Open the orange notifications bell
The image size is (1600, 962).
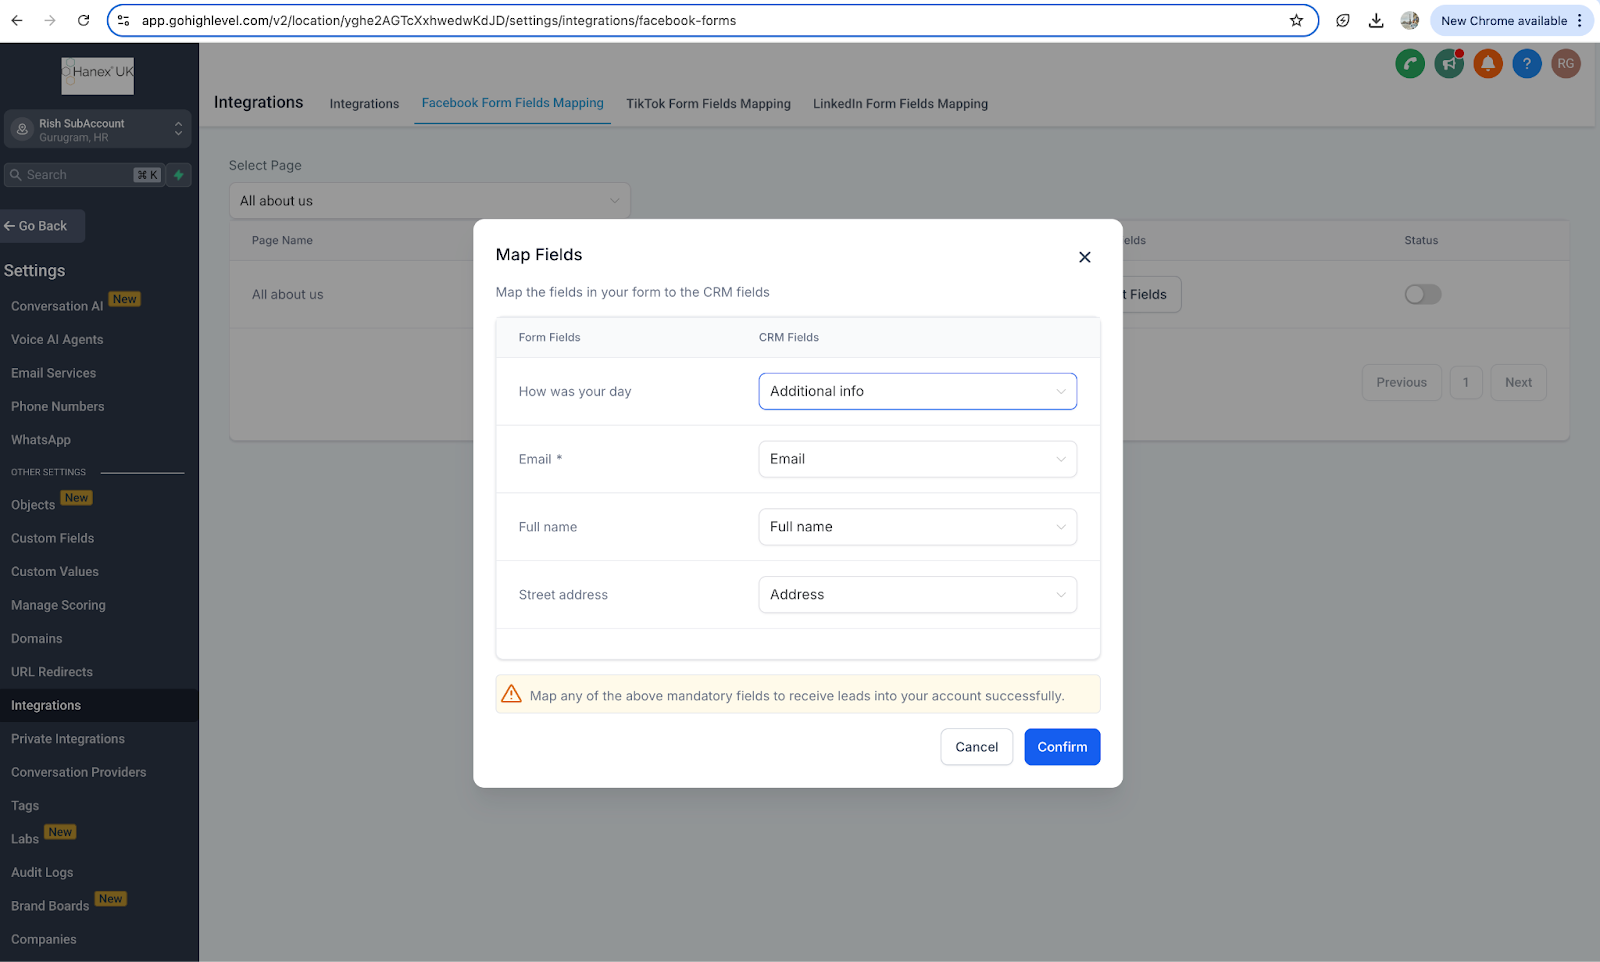coord(1488,64)
